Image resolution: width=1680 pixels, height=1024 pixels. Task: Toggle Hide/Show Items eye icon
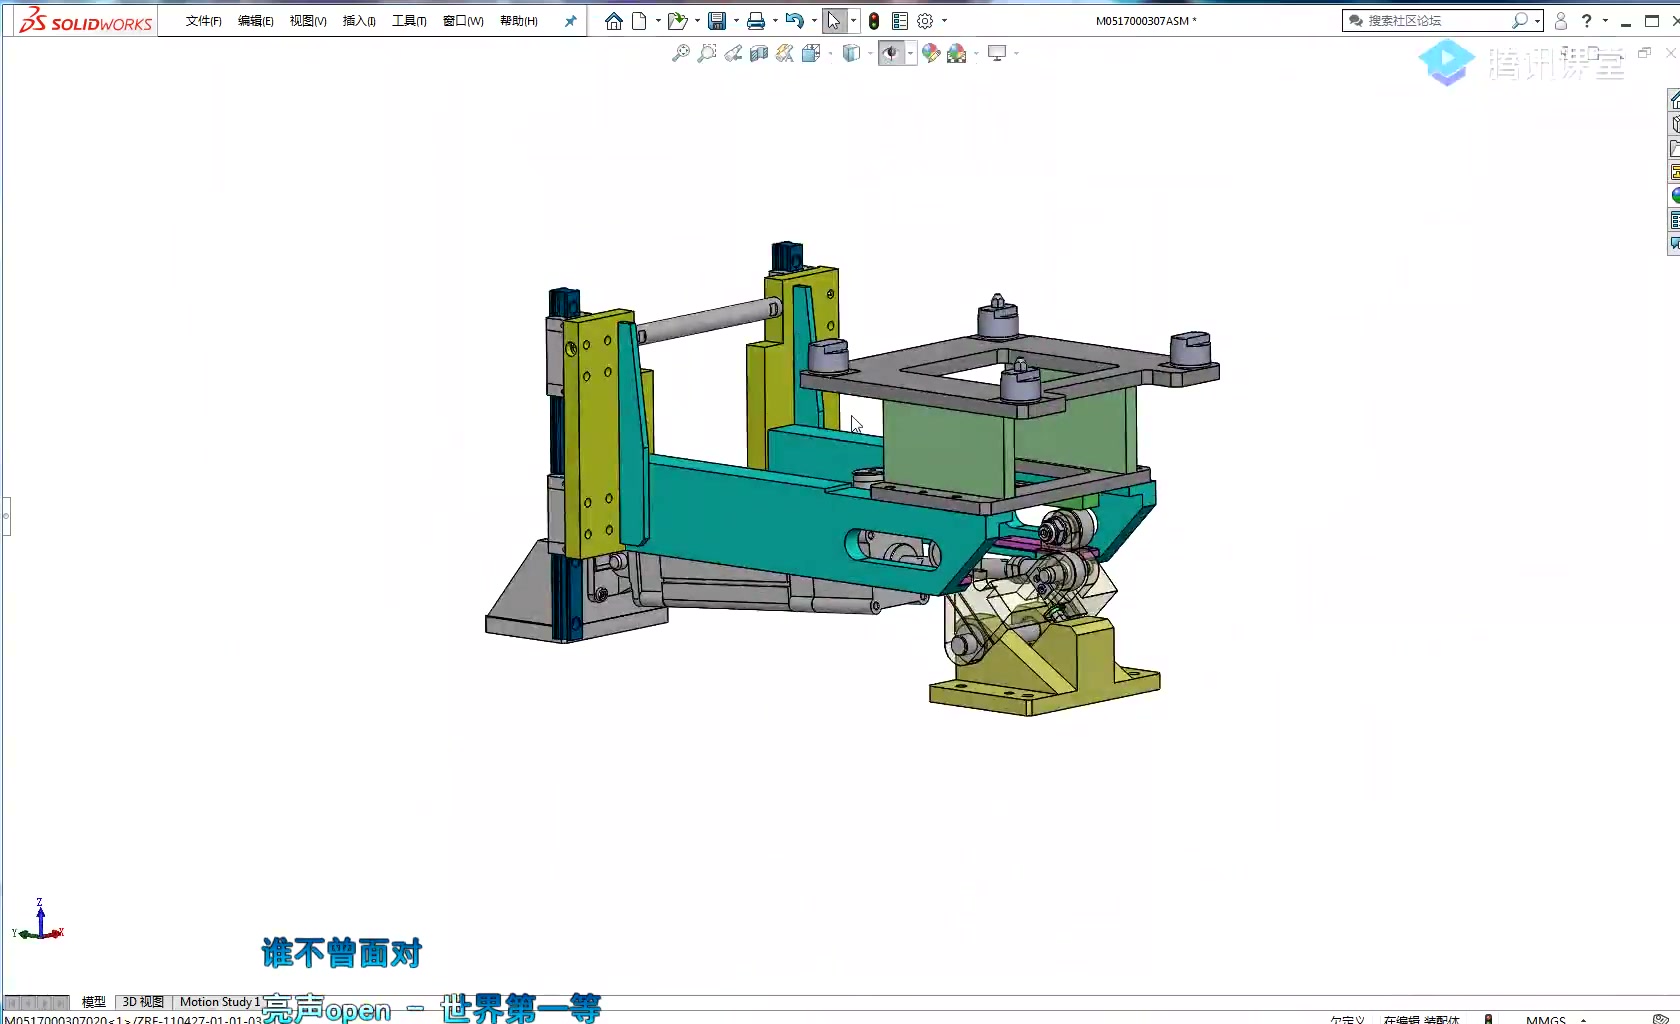coord(891,53)
